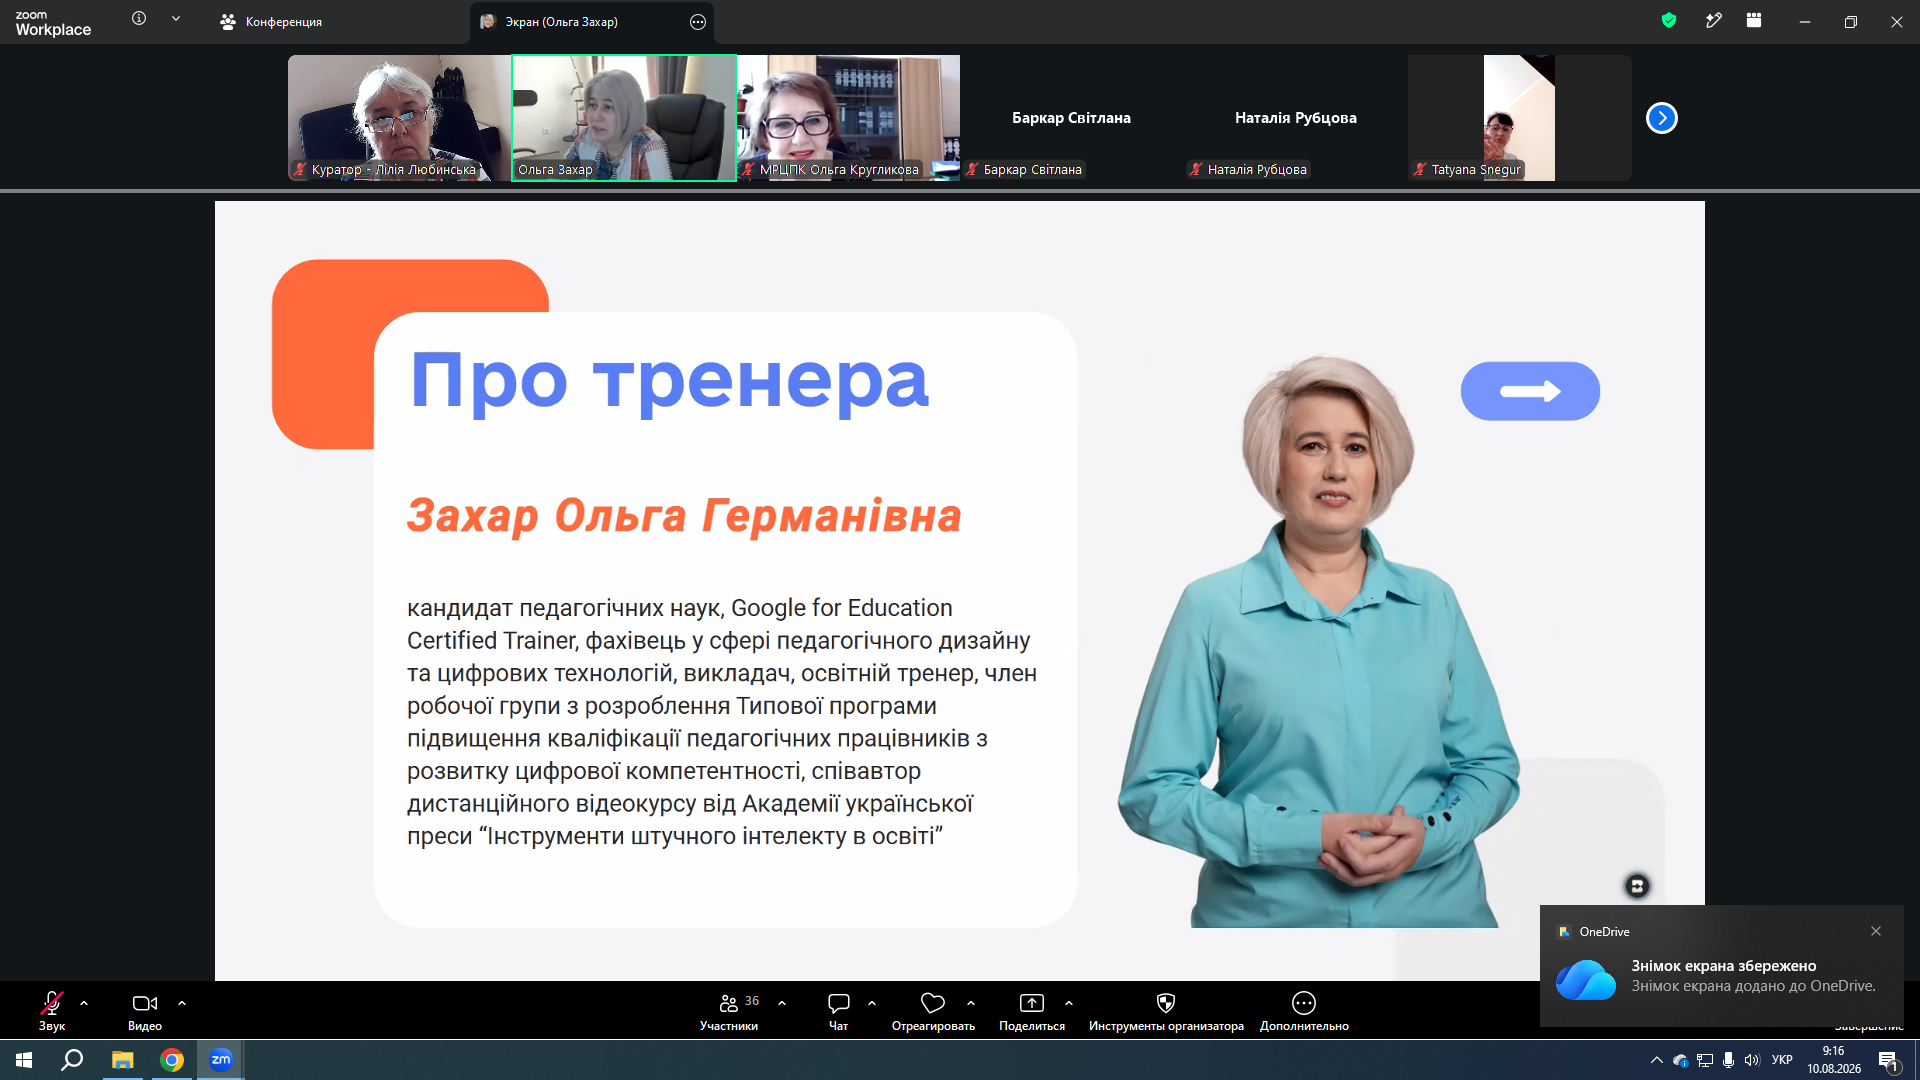Open Windows notification center icon
Viewport: 1920px width, 1080px height.
tap(1889, 1060)
